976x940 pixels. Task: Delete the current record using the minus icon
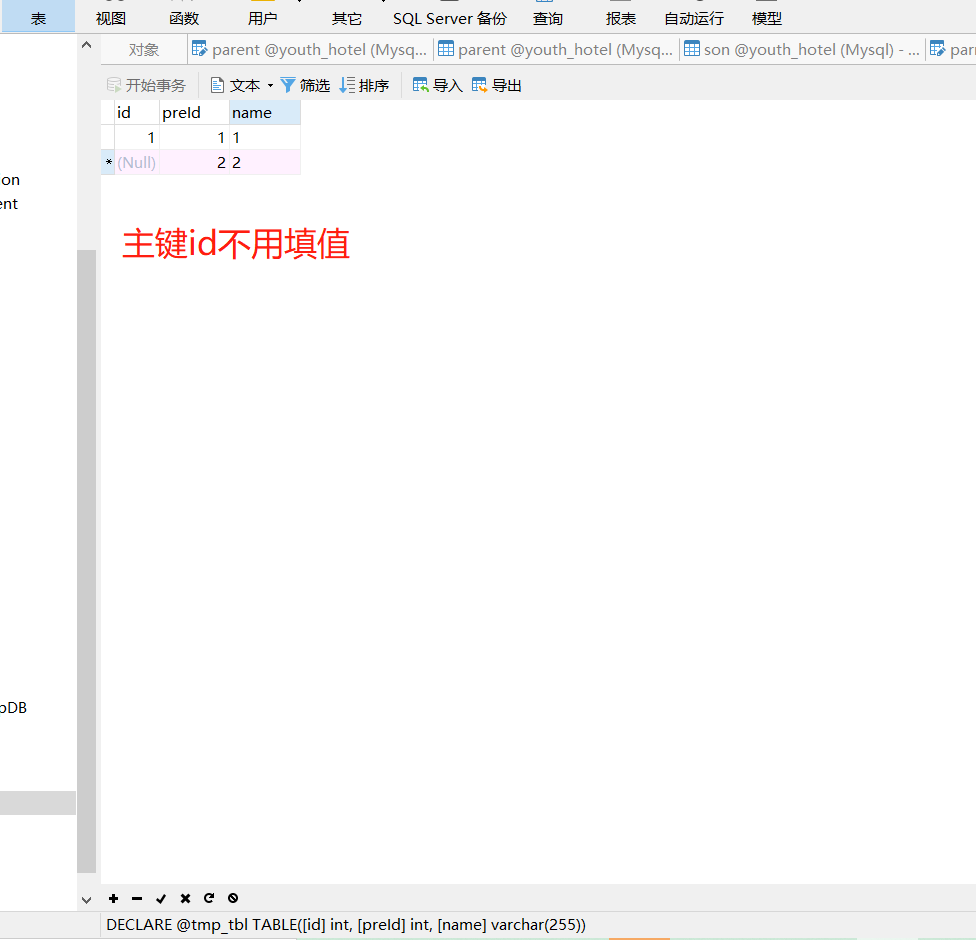tap(137, 898)
